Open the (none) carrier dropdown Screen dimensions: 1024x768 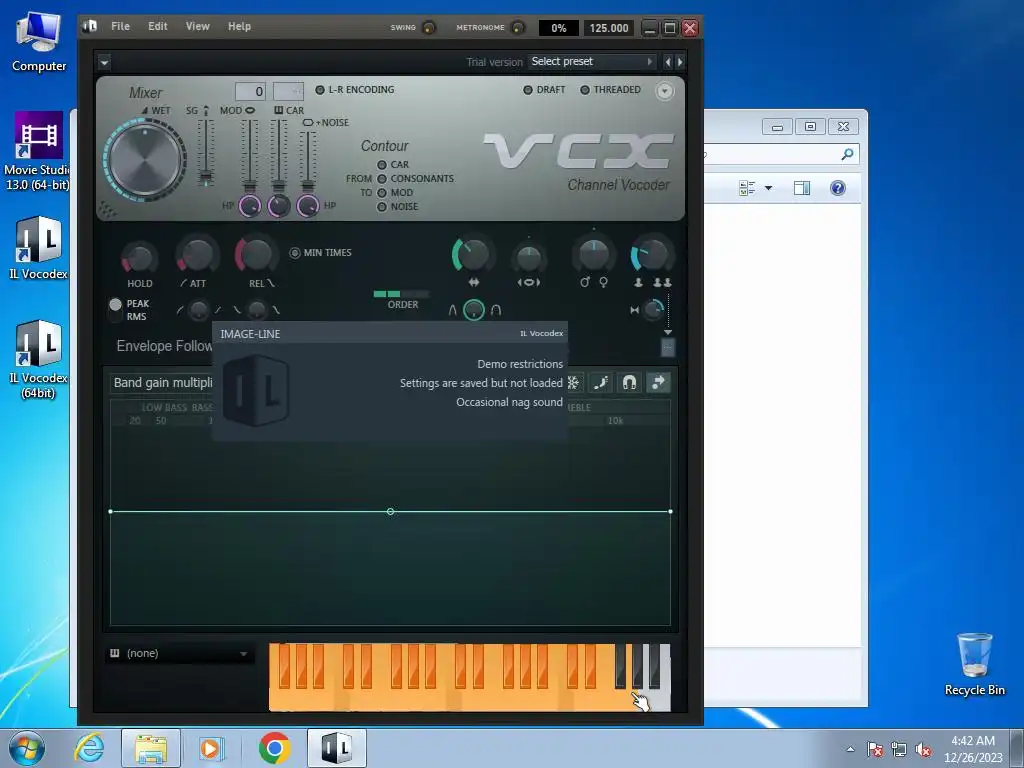coord(180,653)
